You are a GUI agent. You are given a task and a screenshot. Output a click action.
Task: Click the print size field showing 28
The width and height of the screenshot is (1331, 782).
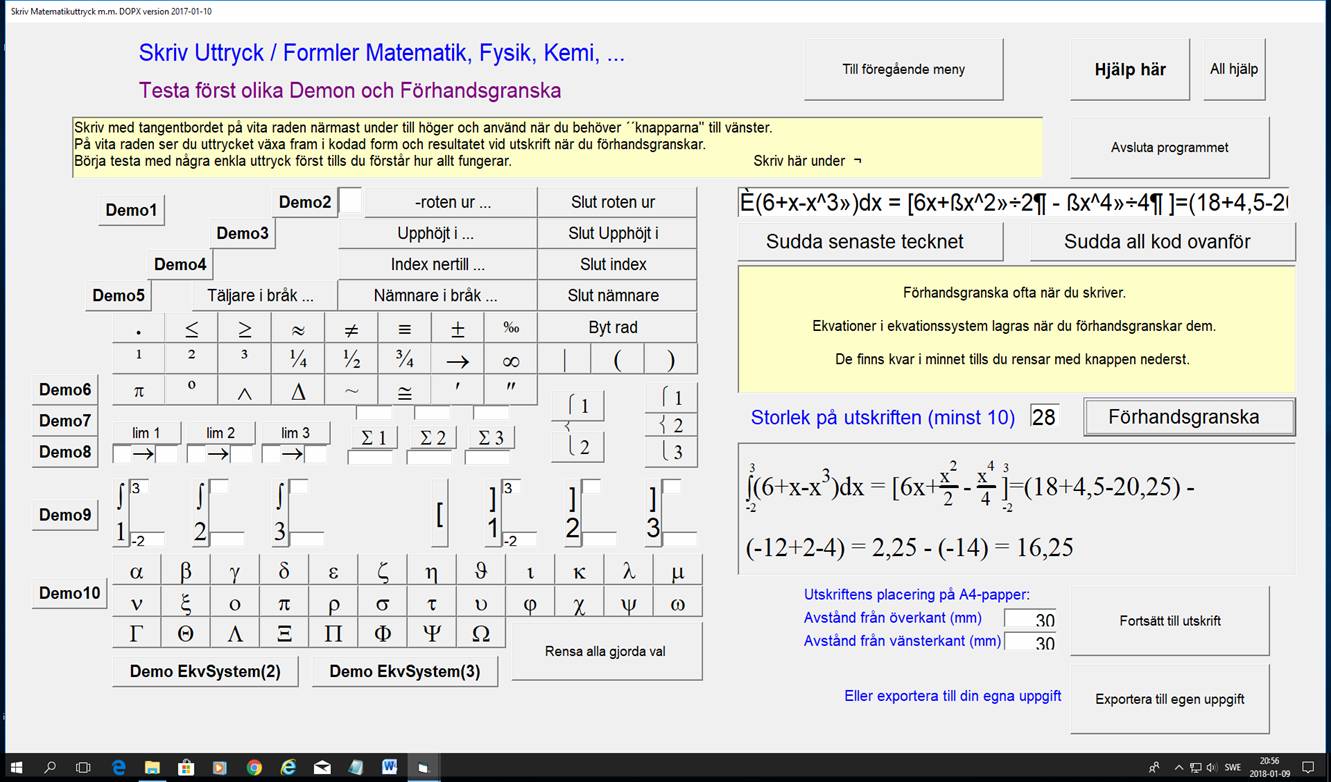pos(1044,417)
